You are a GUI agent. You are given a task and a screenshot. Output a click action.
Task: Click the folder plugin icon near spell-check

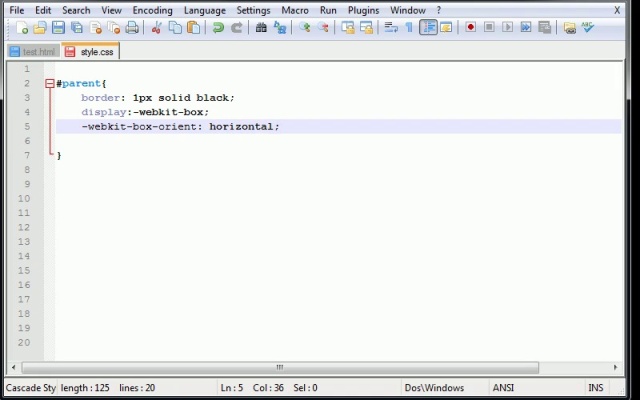click(x=569, y=28)
